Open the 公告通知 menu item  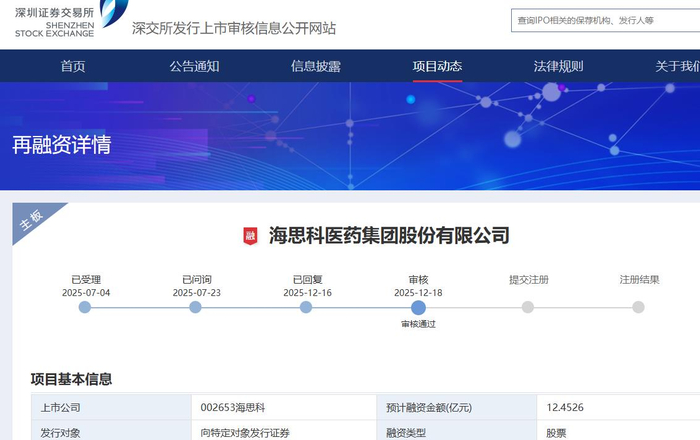click(194, 66)
